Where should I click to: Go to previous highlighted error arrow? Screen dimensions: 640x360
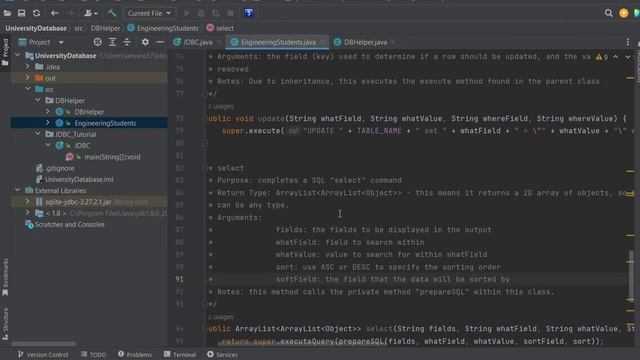(616, 57)
